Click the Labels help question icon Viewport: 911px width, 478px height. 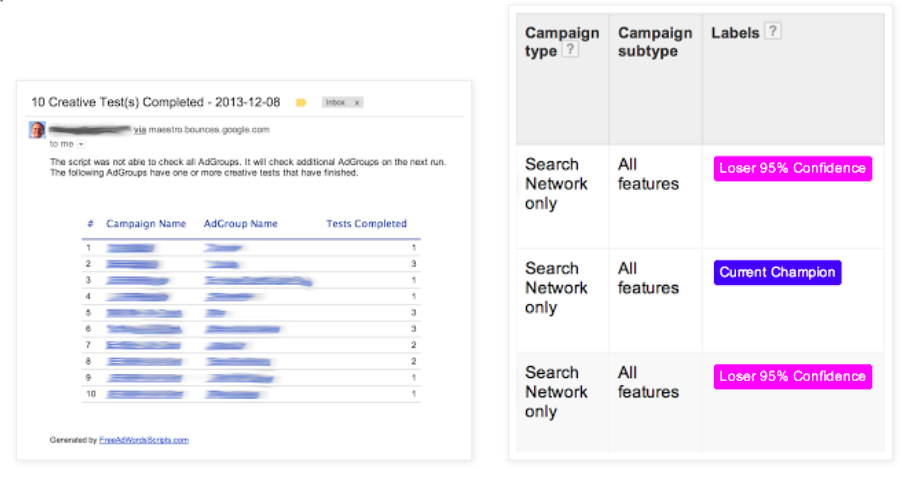772,31
